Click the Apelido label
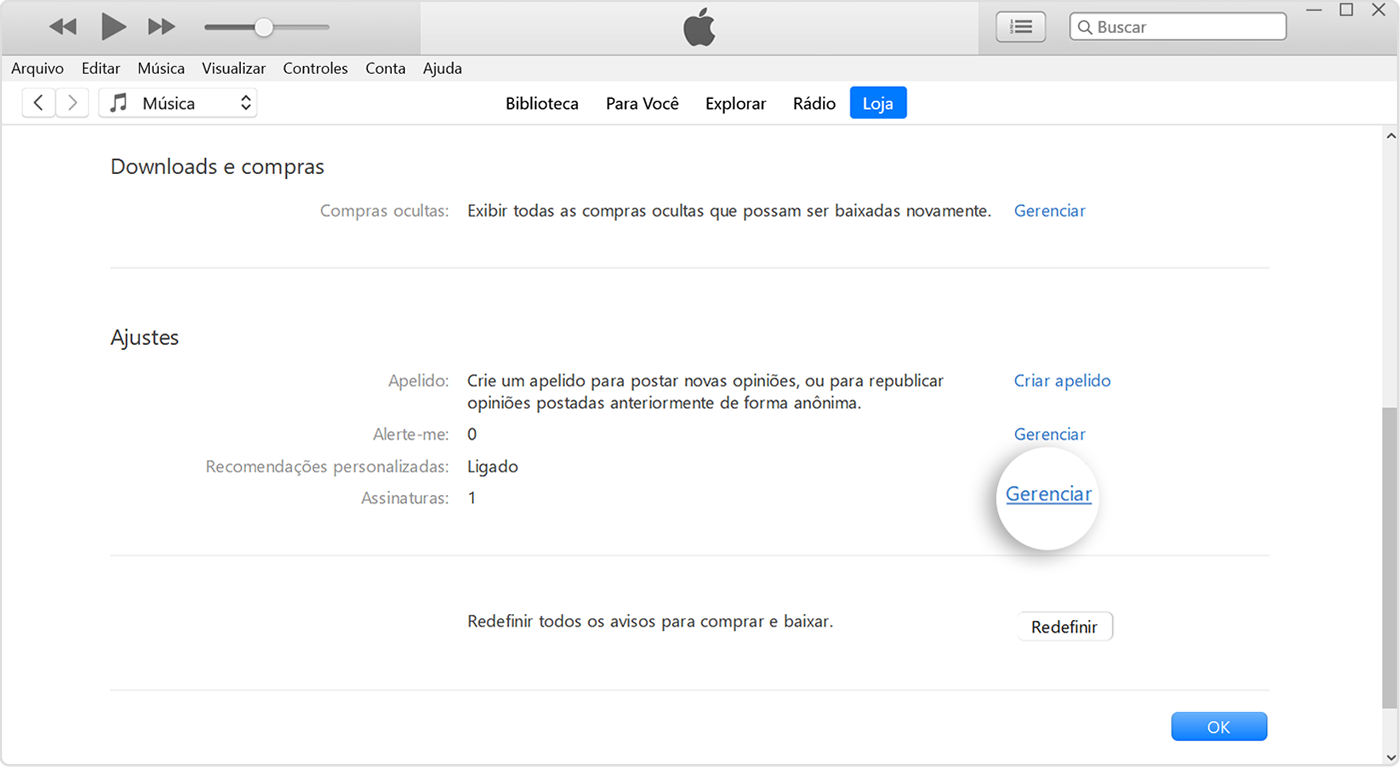This screenshot has height=768, width=1400. point(419,381)
